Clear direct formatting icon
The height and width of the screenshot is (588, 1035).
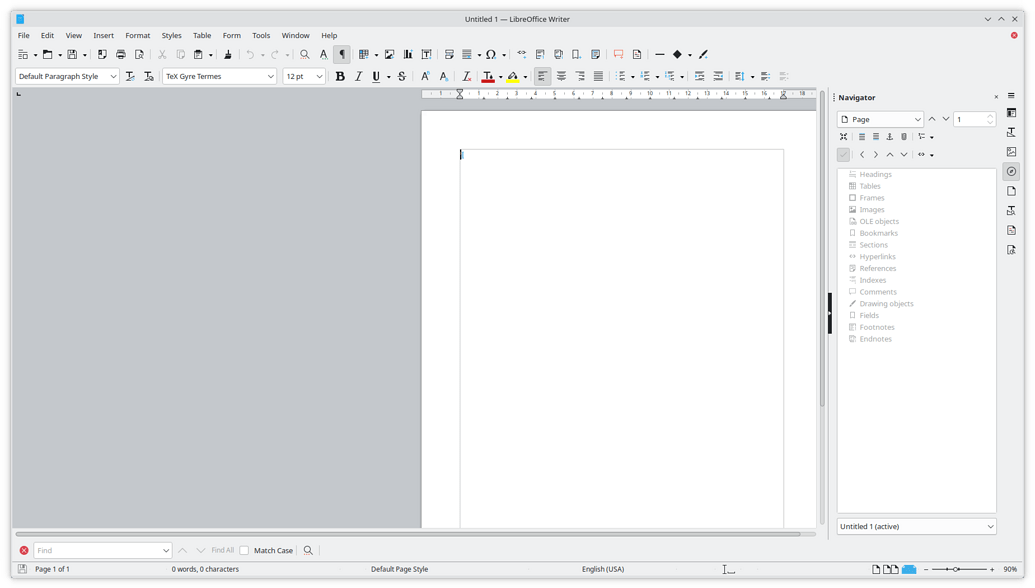coord(466,77)
